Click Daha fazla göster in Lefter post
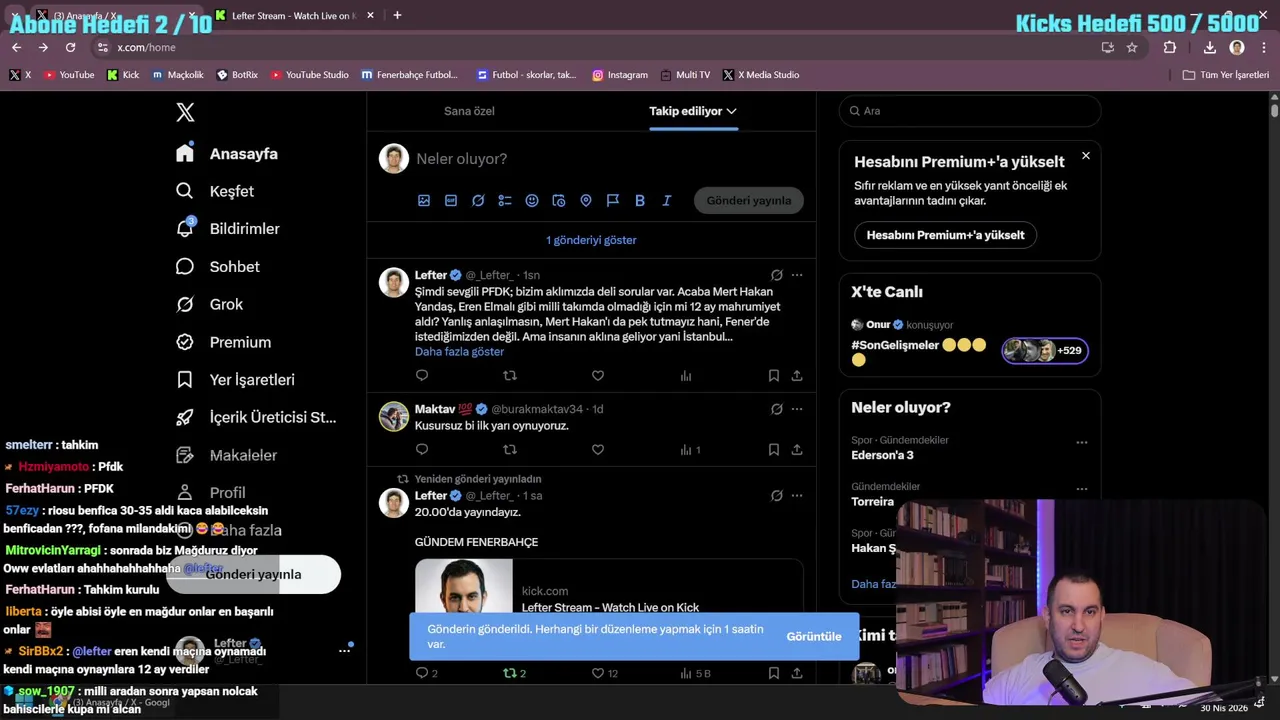The height and width of the screenshot is (720, 1280). [459, 352]
